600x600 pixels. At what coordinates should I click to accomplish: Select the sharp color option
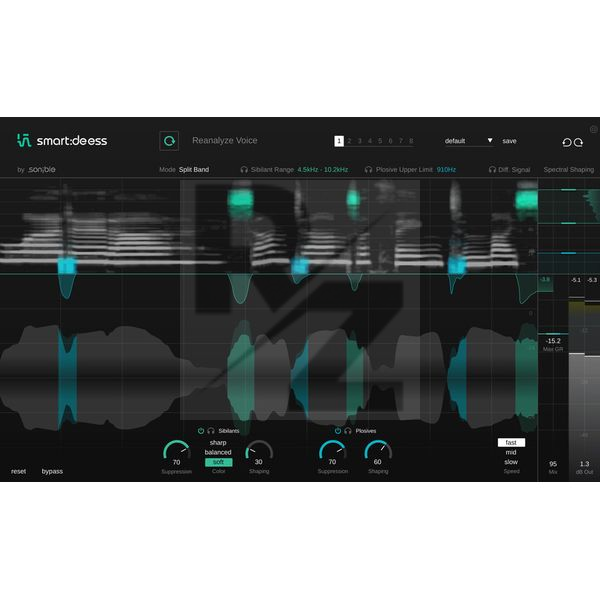coord(218,442)
